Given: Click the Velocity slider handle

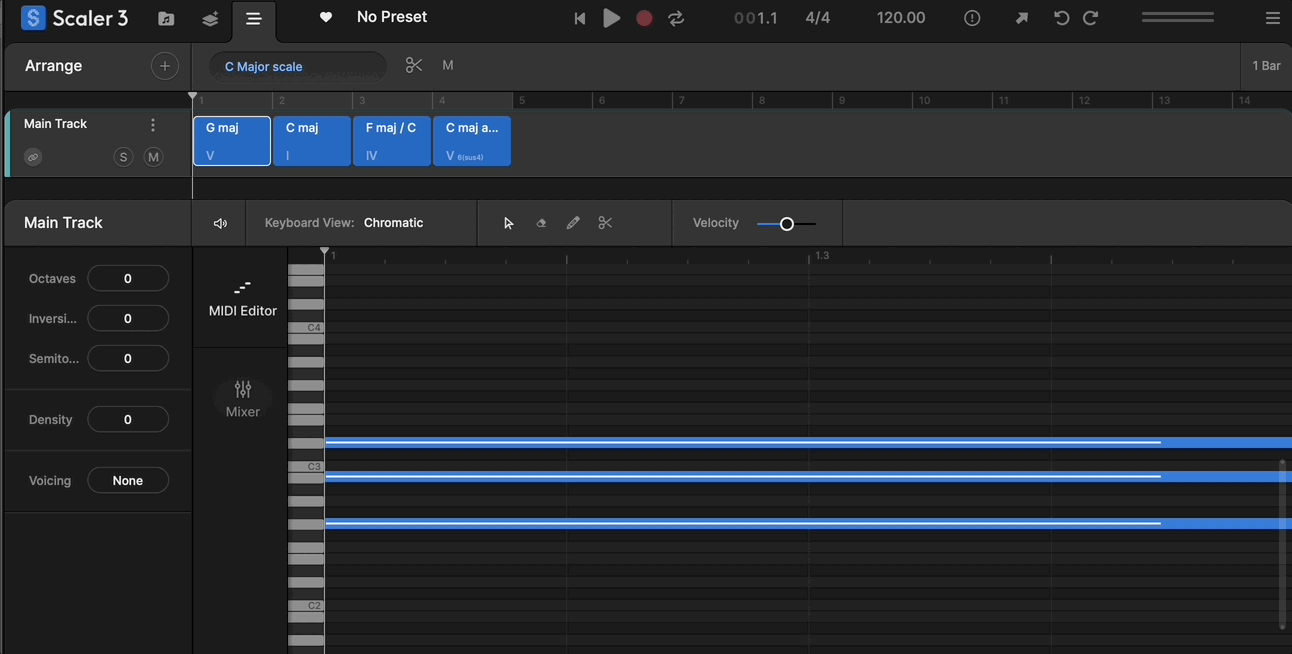Looking at the screenshot, I should pyautogui.click(x=787, y=224).
